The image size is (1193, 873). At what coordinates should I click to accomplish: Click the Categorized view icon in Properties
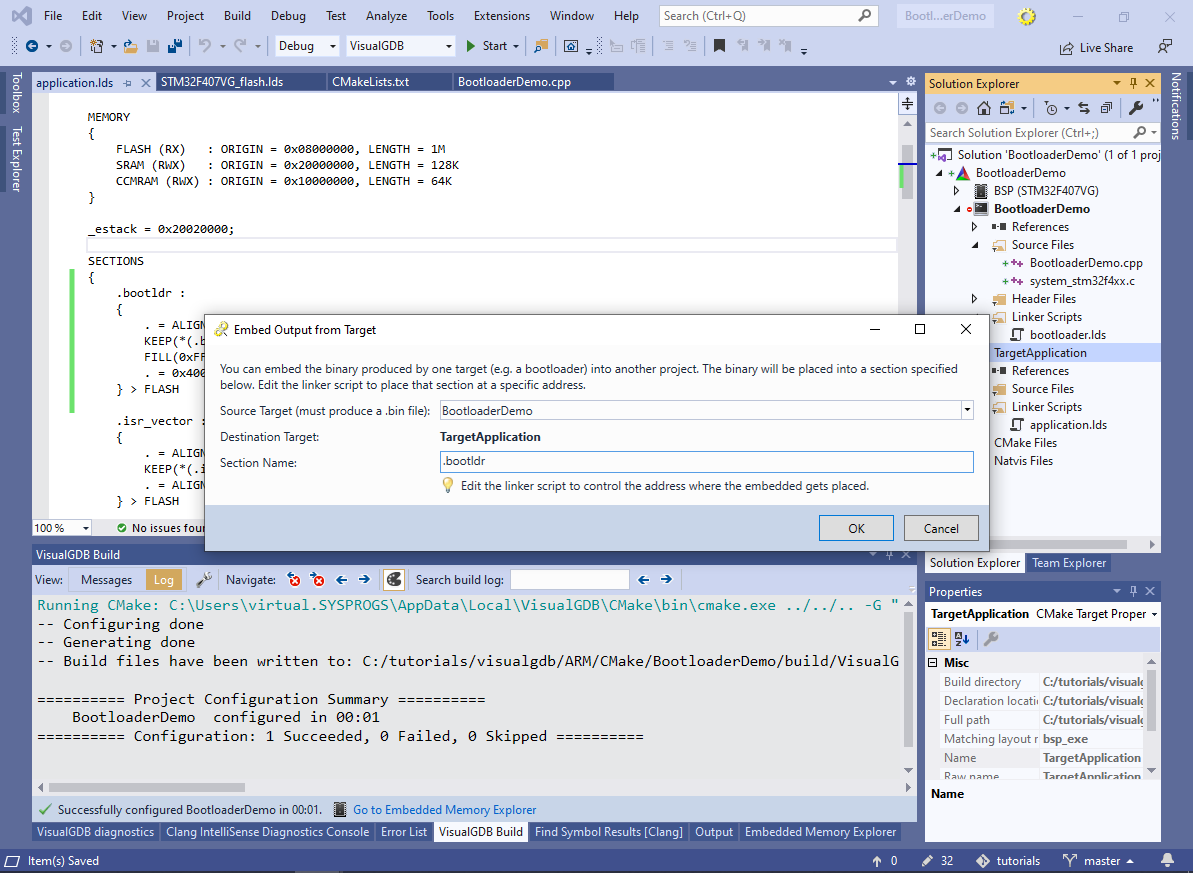pos(940,639)
